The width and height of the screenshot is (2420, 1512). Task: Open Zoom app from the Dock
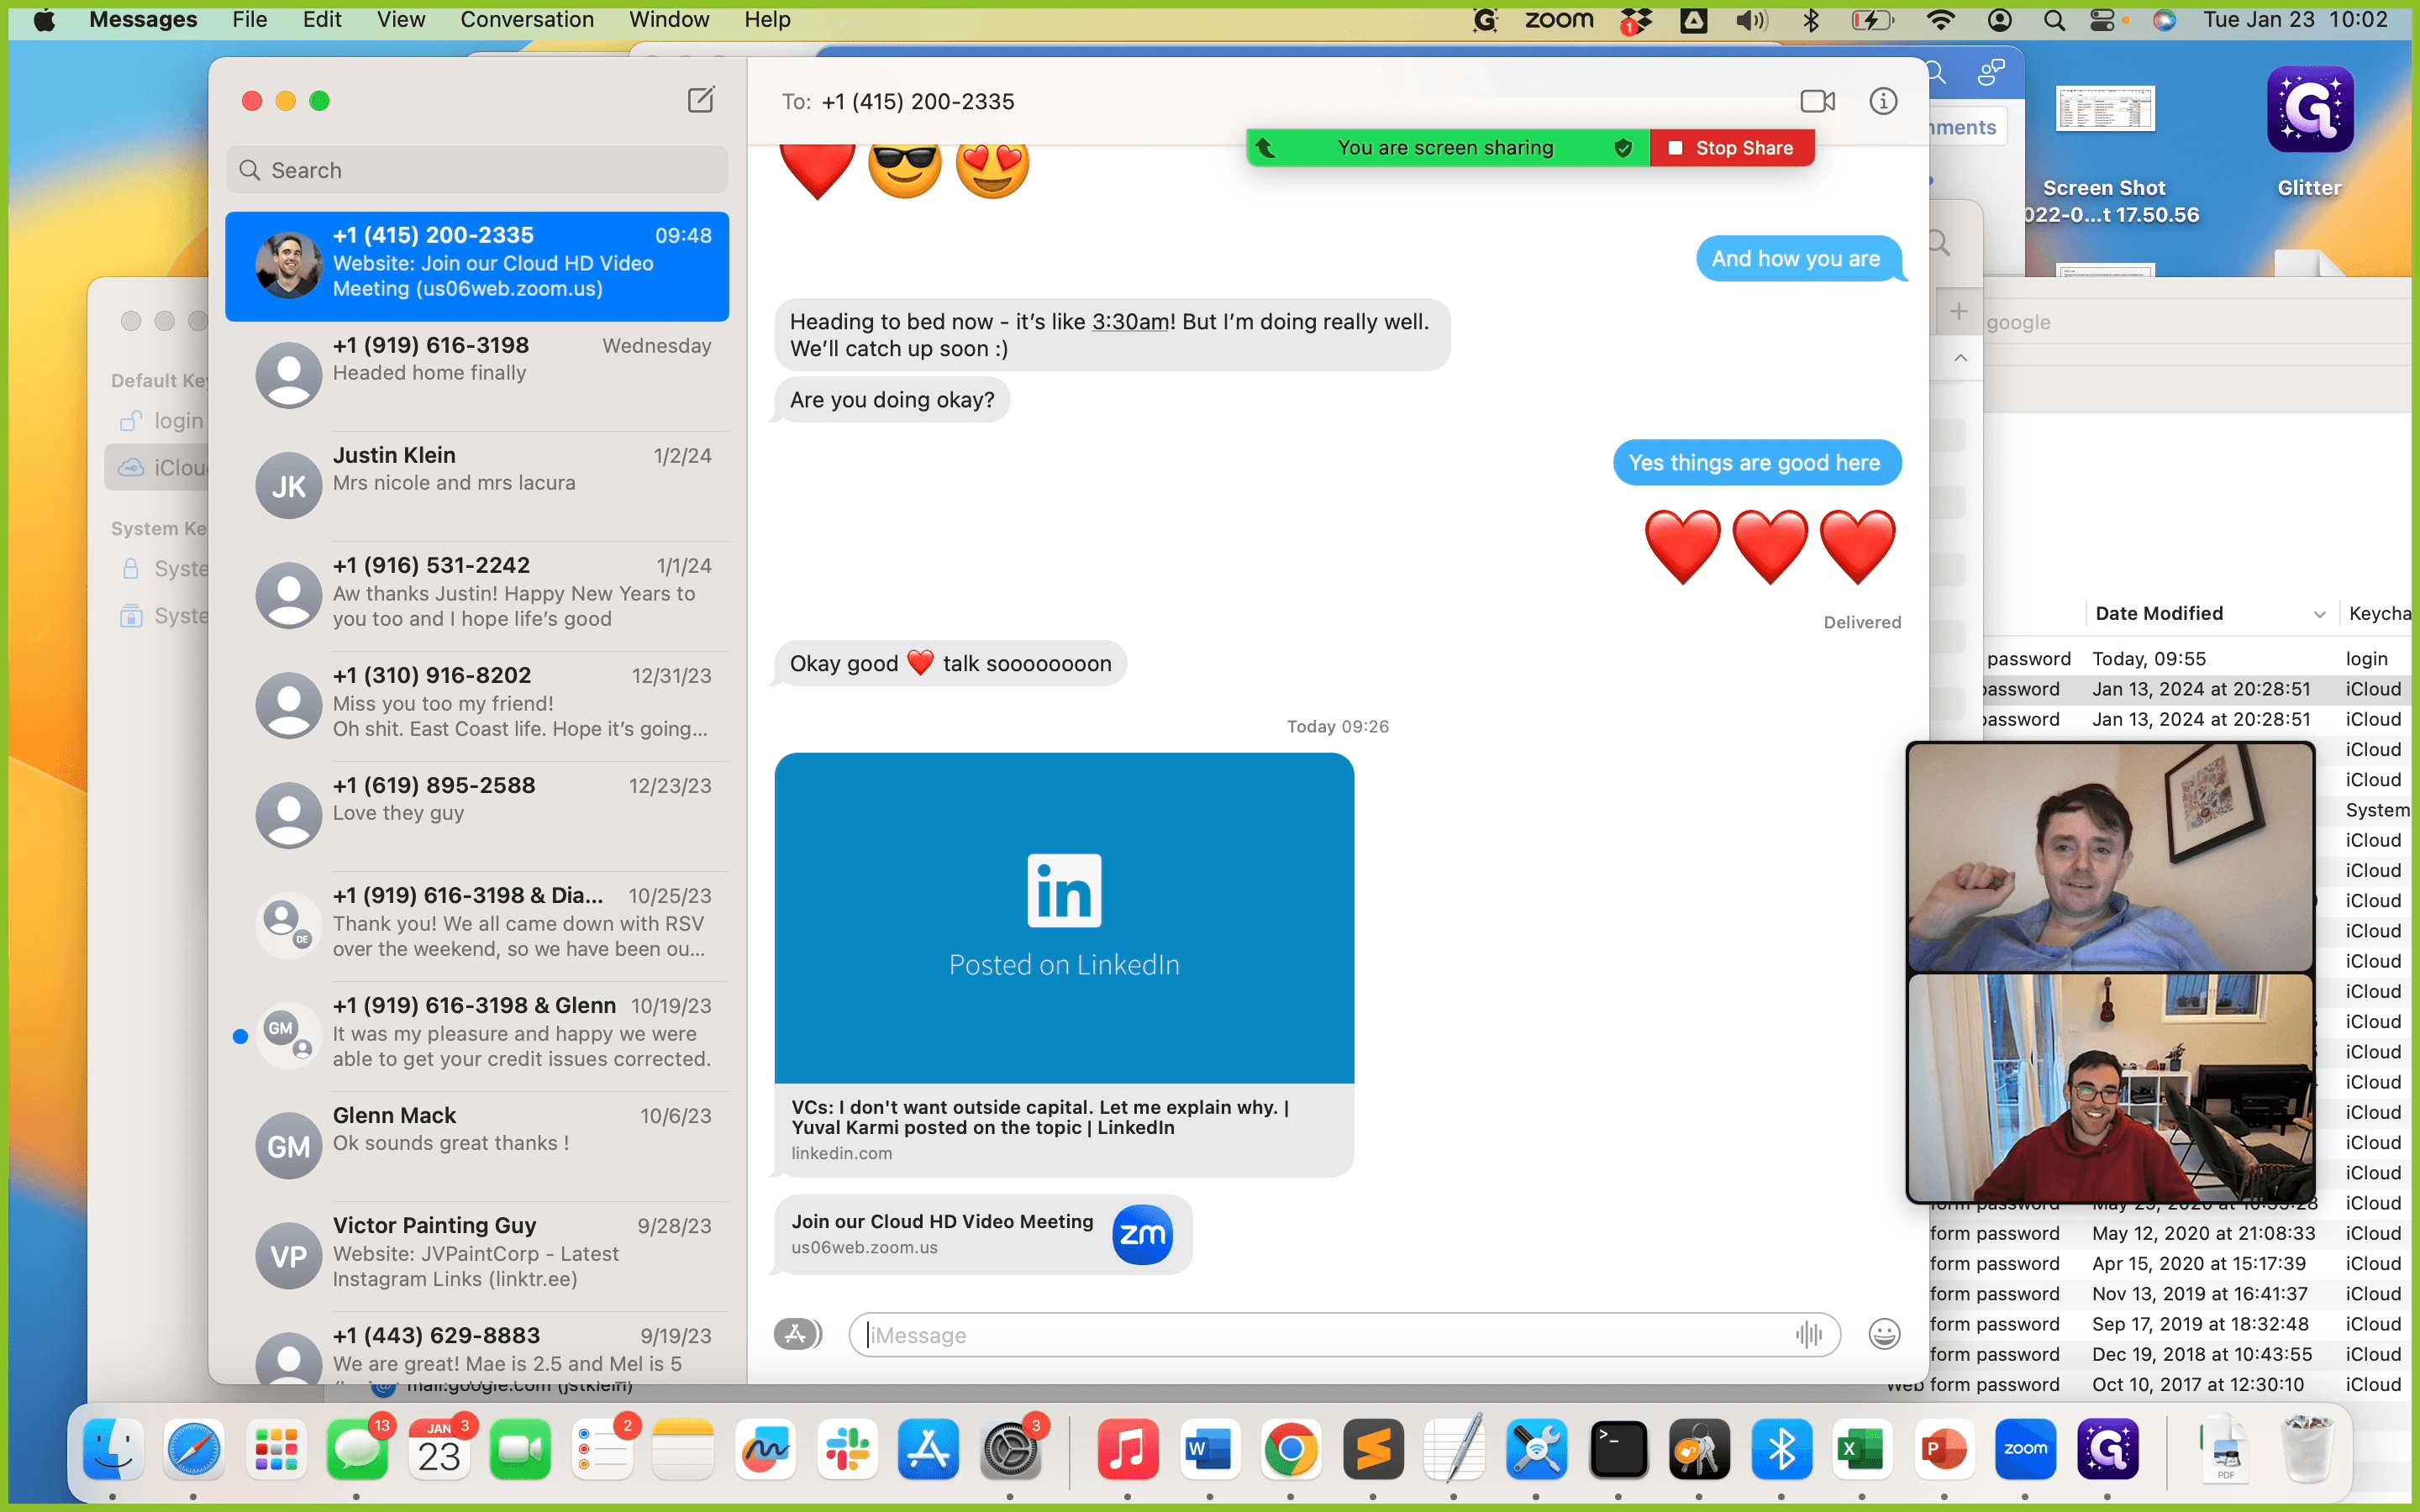point(2025,1449)
